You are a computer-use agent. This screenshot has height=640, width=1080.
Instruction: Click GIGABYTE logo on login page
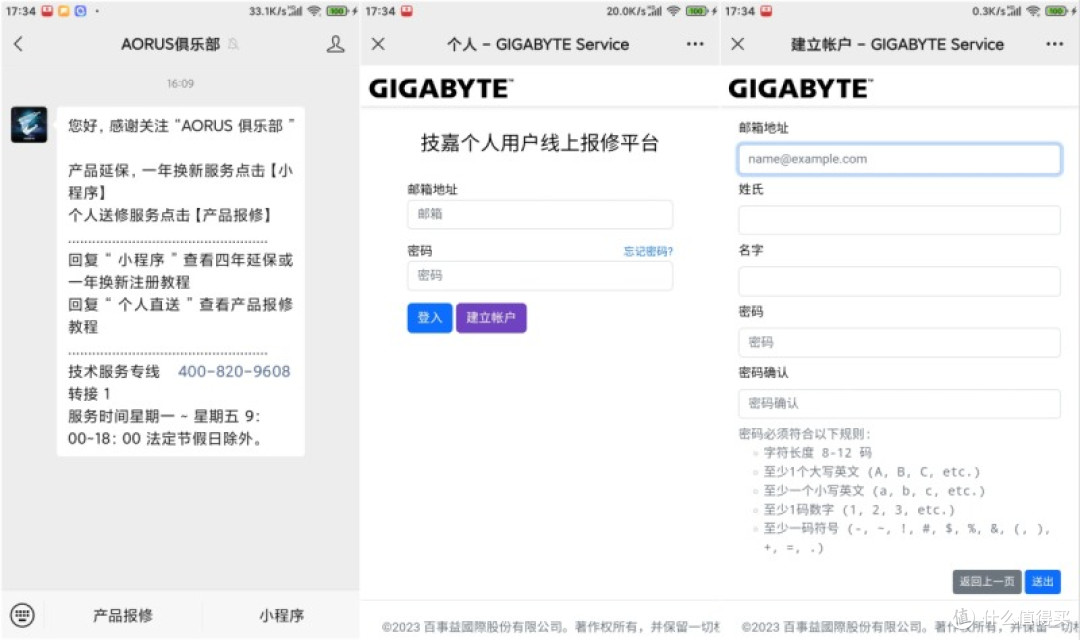(x=441, y=88)
